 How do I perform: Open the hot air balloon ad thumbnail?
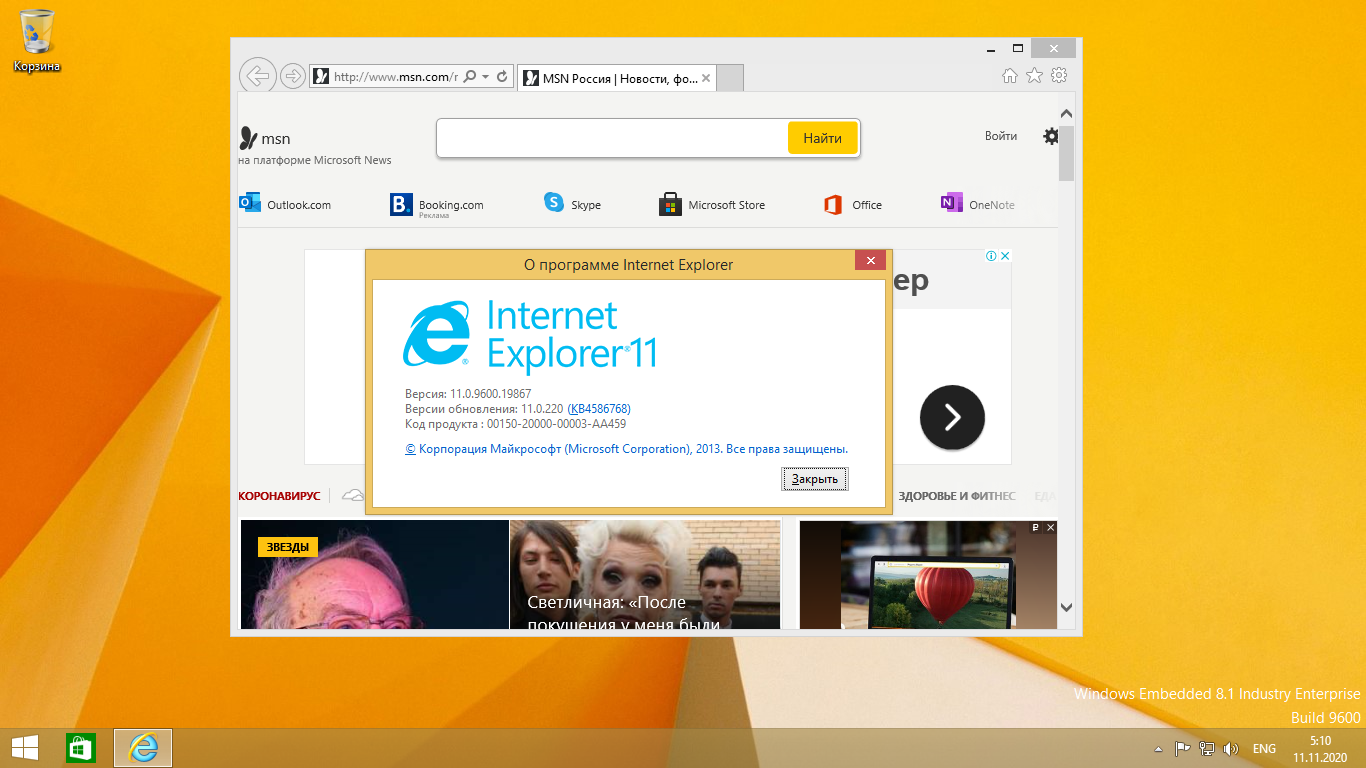928,575
